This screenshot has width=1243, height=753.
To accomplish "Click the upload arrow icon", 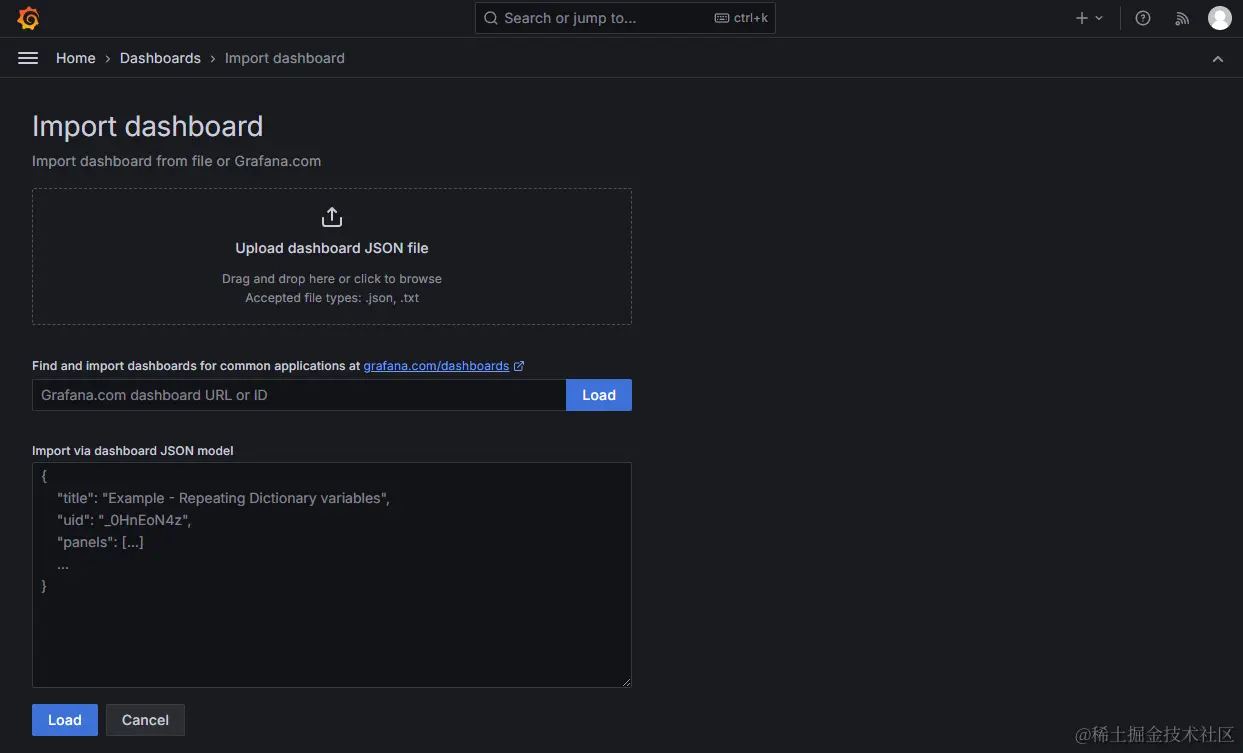I will click(332, 217).
